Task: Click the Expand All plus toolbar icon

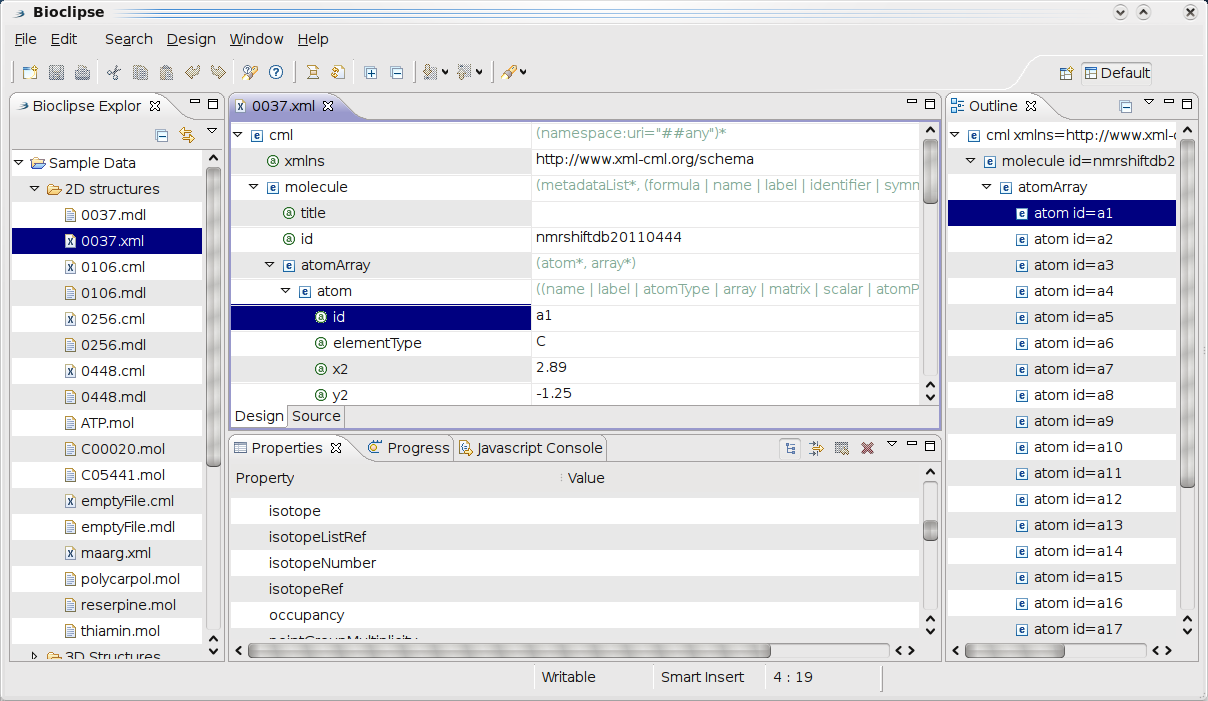Action: (x=371, y=72)
